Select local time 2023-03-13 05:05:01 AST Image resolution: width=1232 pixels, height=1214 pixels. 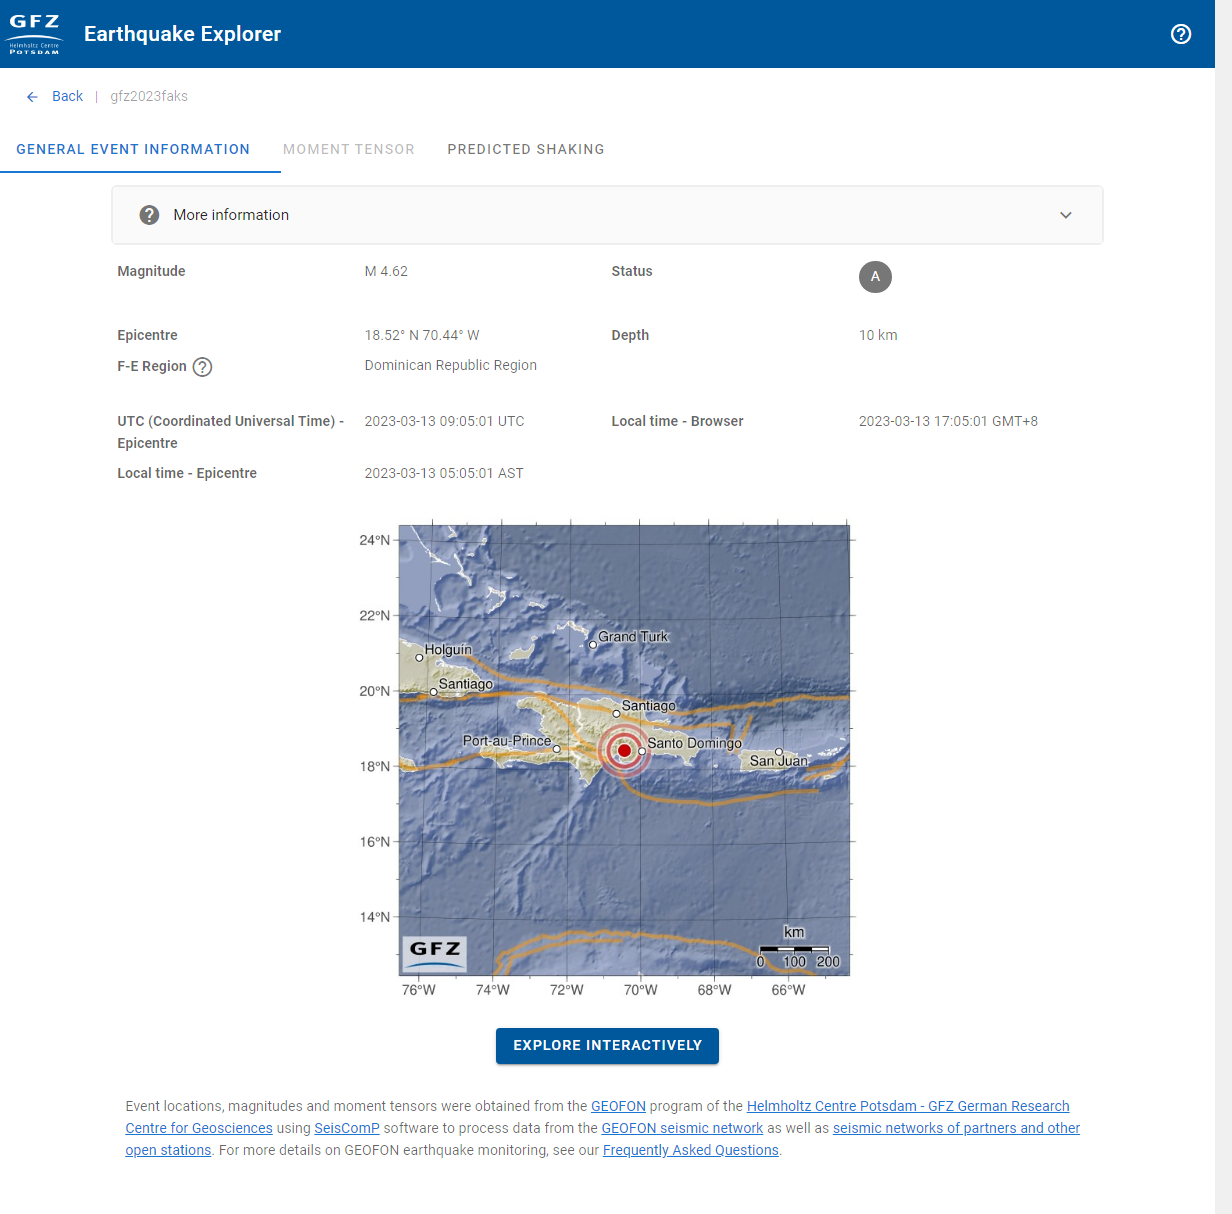444,473
